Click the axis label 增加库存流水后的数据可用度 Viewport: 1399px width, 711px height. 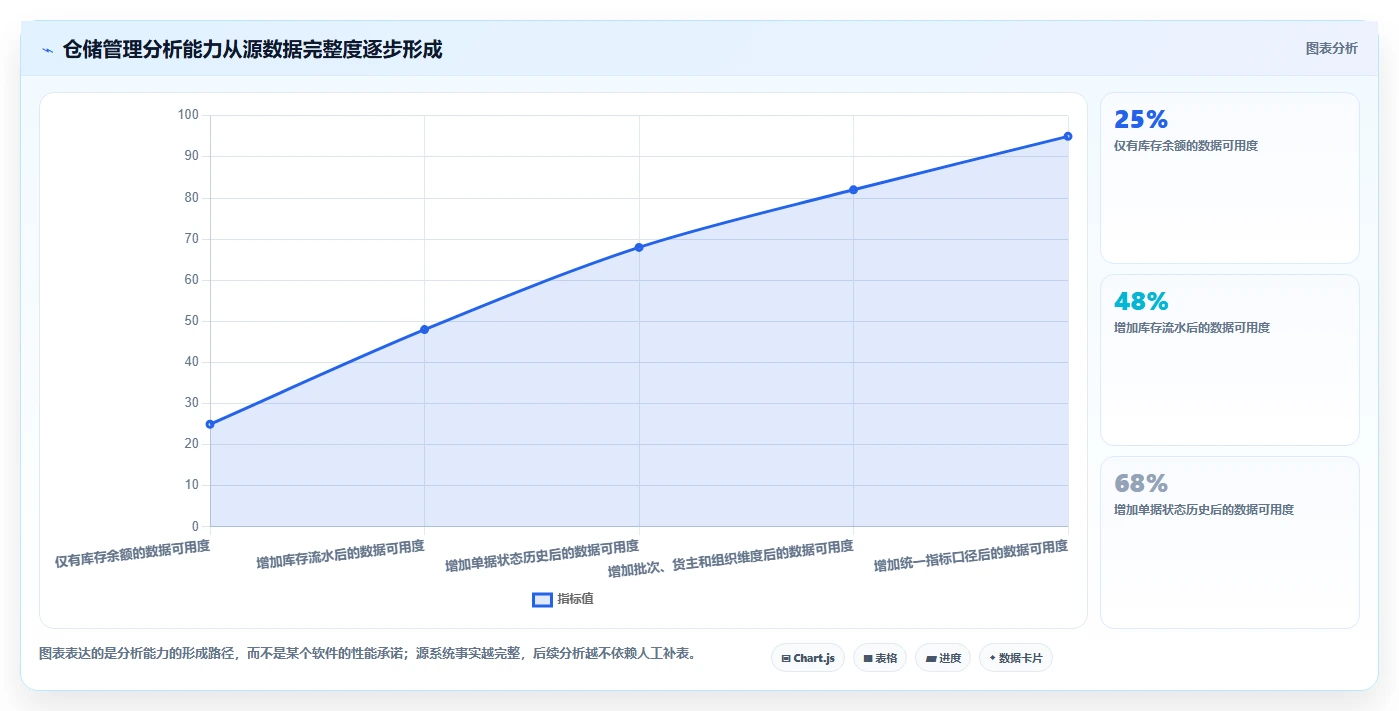pos(340,554)
